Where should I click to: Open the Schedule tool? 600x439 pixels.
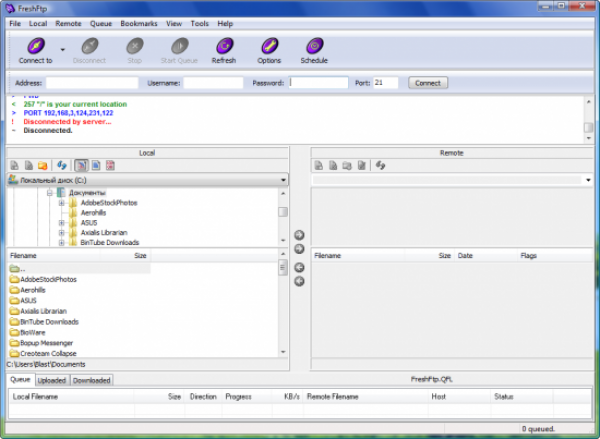pyautogui.click(x=314, y=48)
